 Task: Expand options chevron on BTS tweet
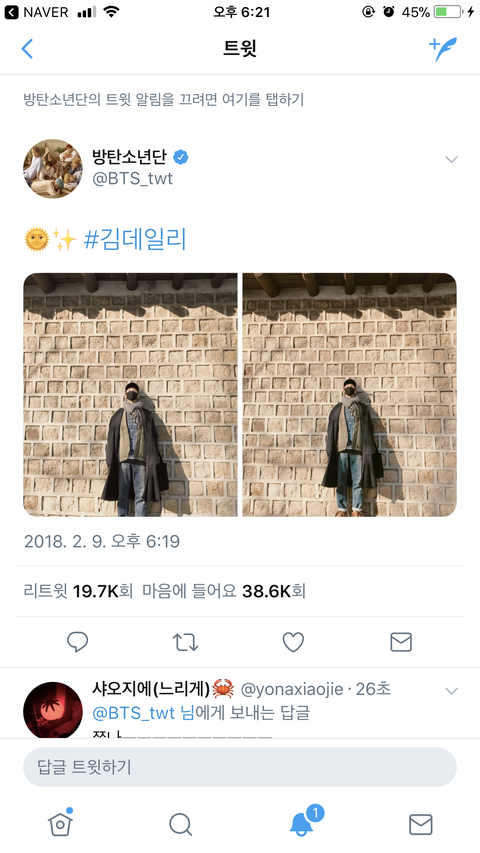[451, 159]
